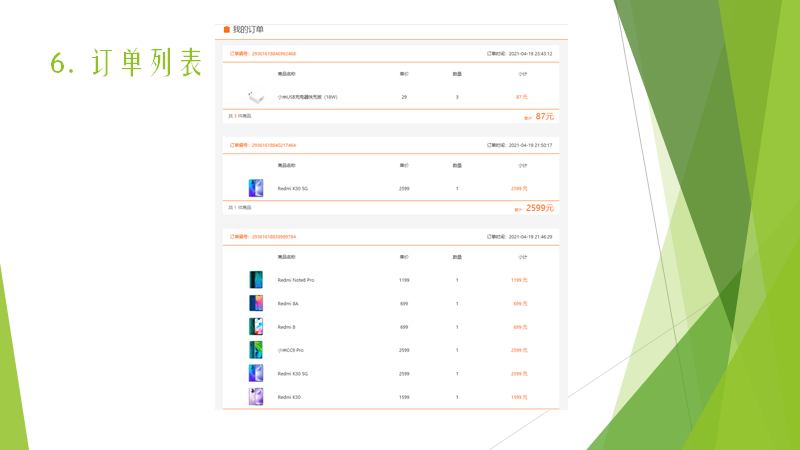Click the 87元 order total
The image size is (800, 450).
pos(544,117)
